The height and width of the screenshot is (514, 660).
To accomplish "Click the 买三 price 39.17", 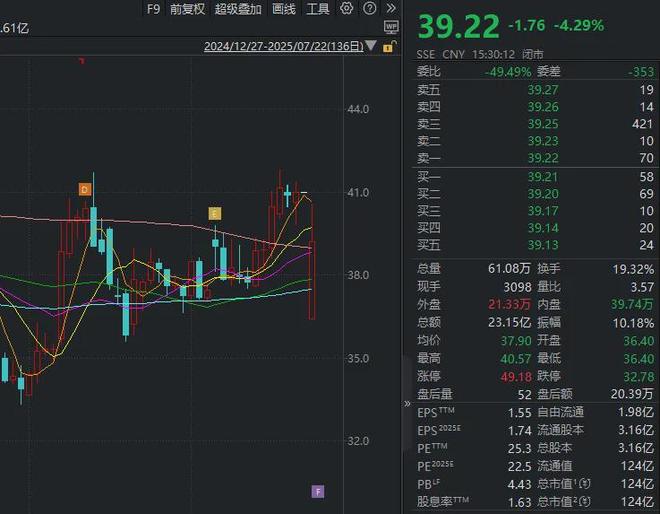I will (x=543, y=210).
